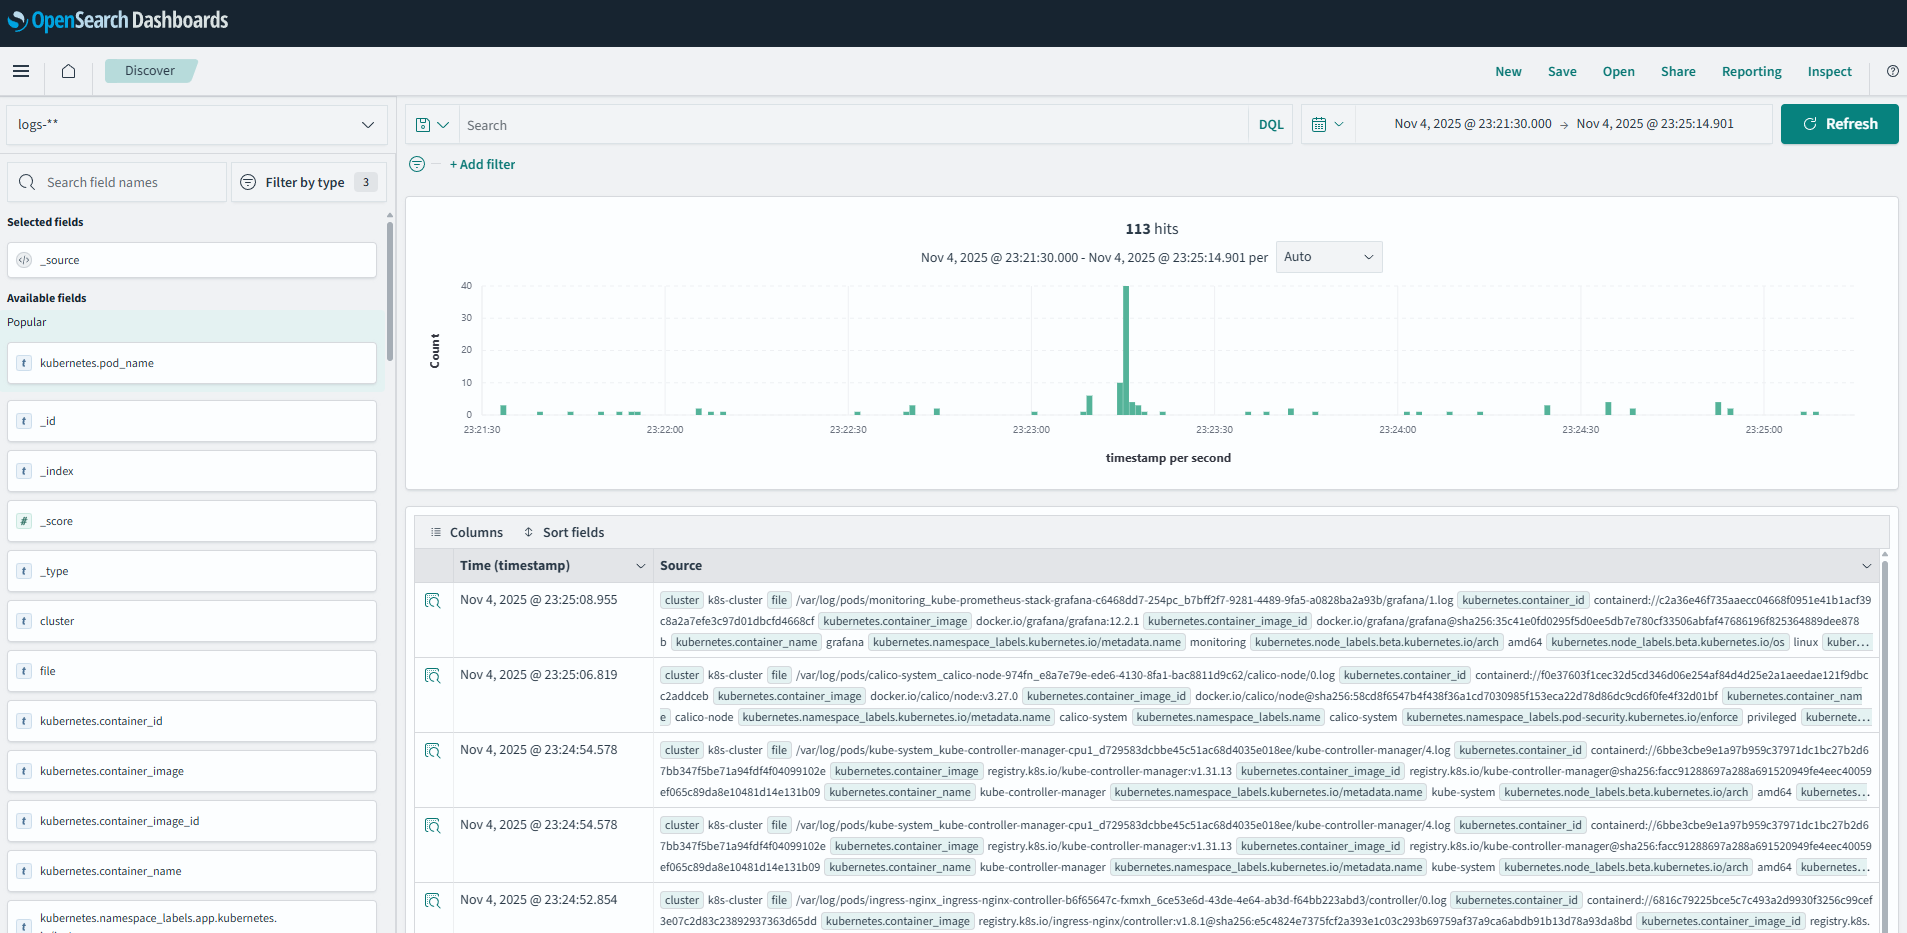Screen dimensions: 1907x933
Task: Open help menu icon
Action: click(x=1892, y=71)
